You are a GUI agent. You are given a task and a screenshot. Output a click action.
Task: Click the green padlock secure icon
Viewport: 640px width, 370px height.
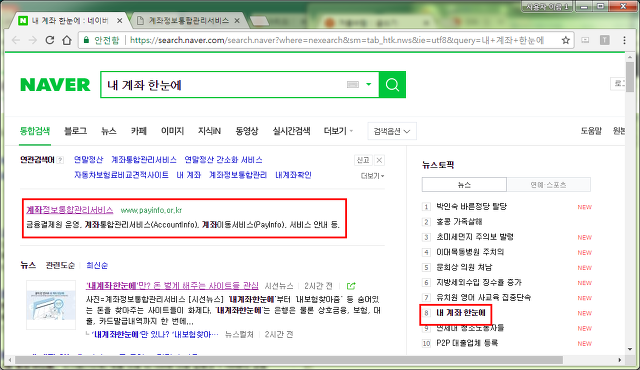tap(86, 40)
